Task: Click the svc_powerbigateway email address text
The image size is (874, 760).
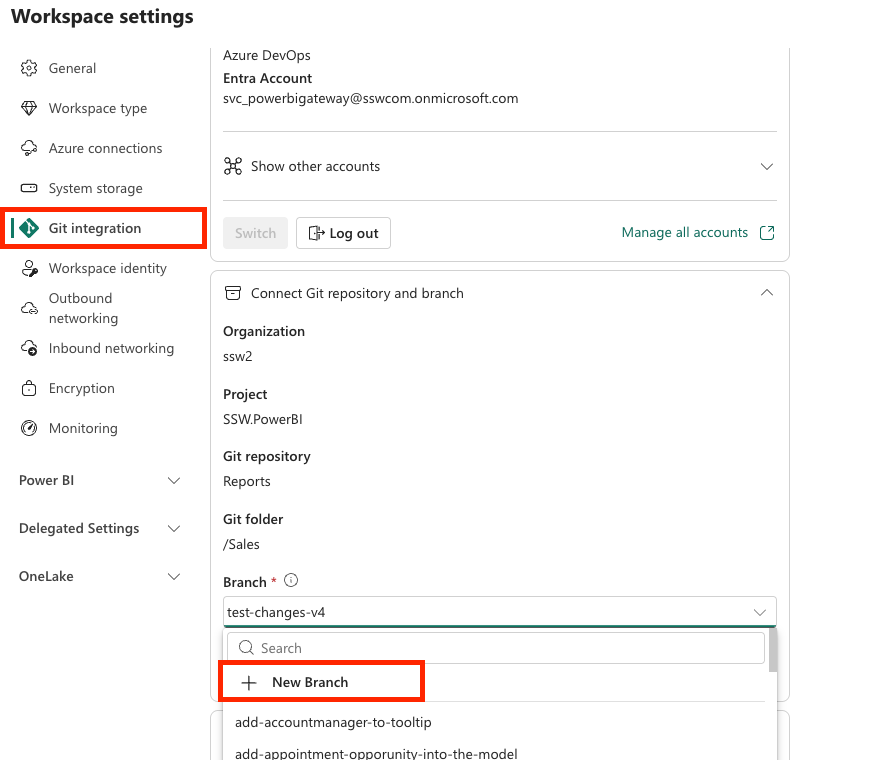Action: 371,98
